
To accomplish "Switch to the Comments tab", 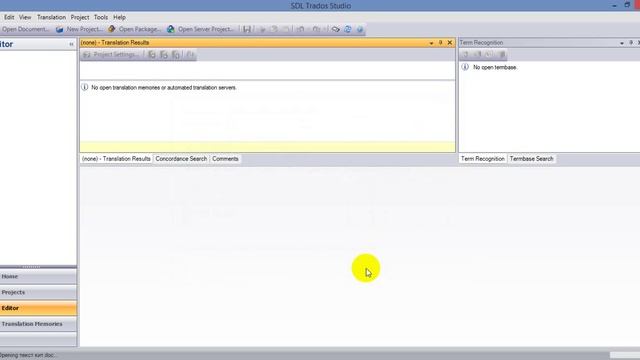I will click(x=225, y=159).
